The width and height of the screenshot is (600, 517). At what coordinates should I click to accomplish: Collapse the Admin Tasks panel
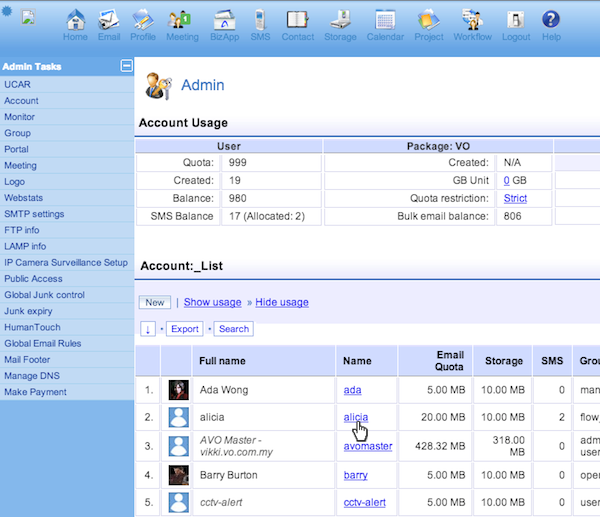tap(126, 66)
